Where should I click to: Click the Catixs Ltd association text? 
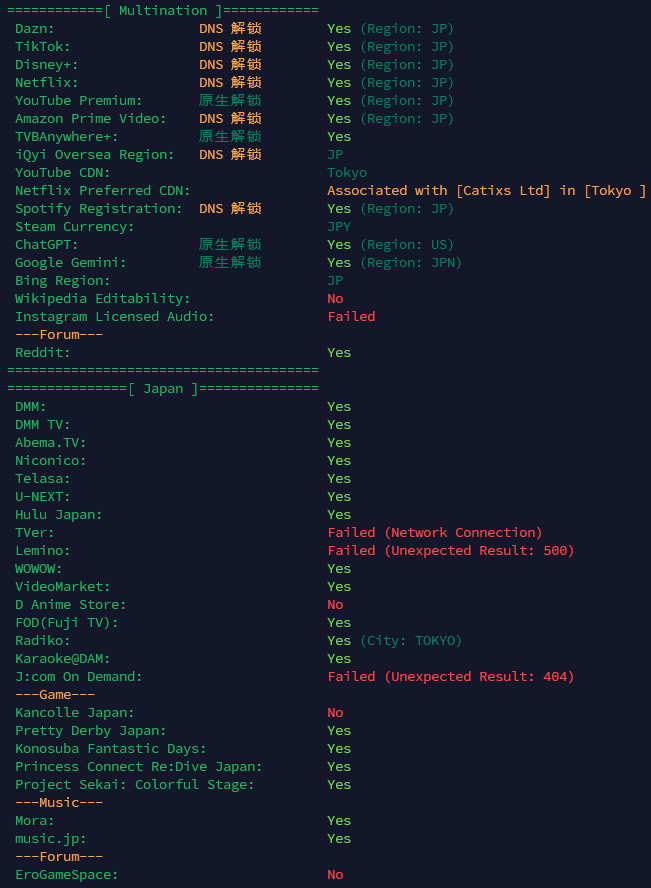tap(486, 190)
